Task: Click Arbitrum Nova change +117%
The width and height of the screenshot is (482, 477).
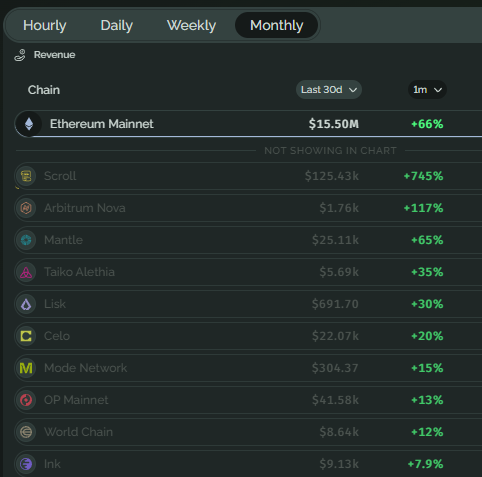Action: tap(423, 208)
